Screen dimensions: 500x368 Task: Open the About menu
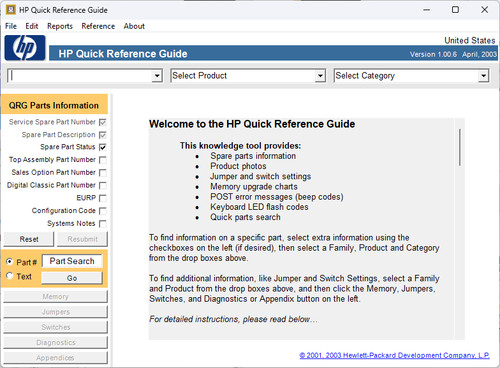134,26
